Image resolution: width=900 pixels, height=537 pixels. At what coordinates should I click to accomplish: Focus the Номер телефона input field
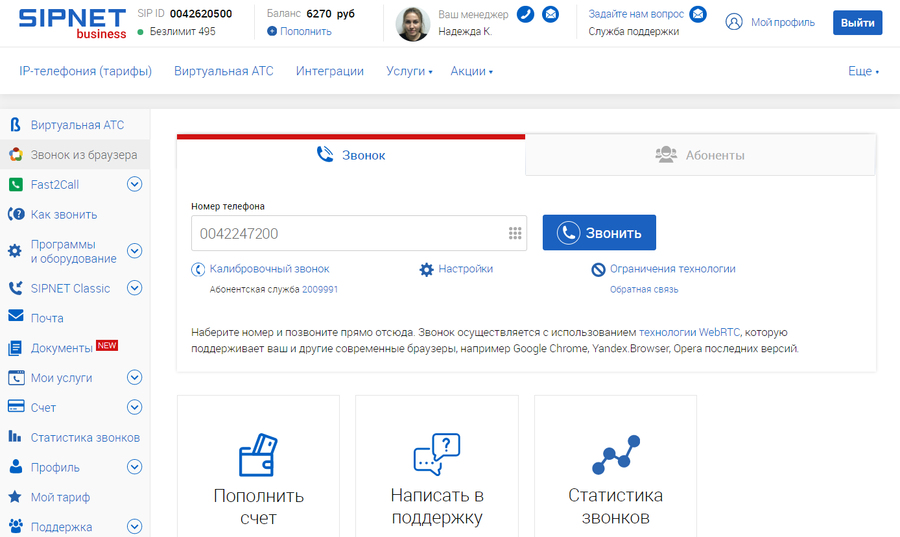(x=359, y=233)
